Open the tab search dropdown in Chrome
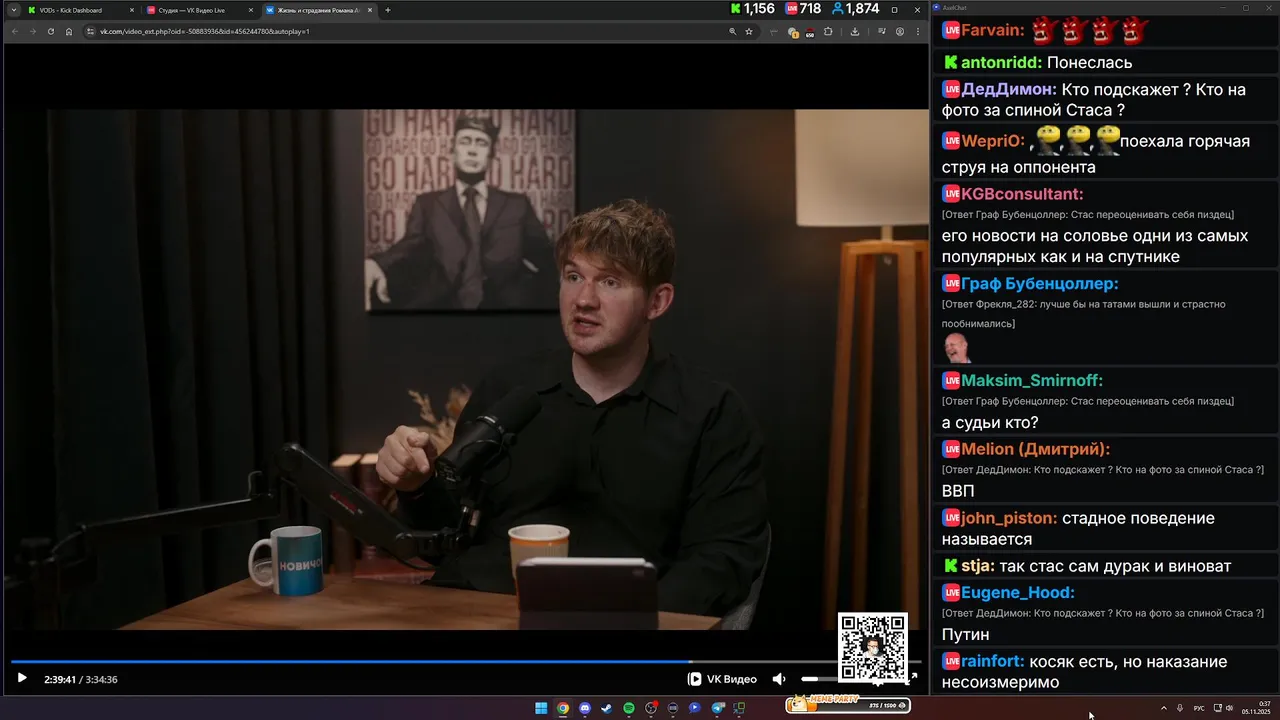The width and height of the screenshot is (1280, 720). coord(13,10)
